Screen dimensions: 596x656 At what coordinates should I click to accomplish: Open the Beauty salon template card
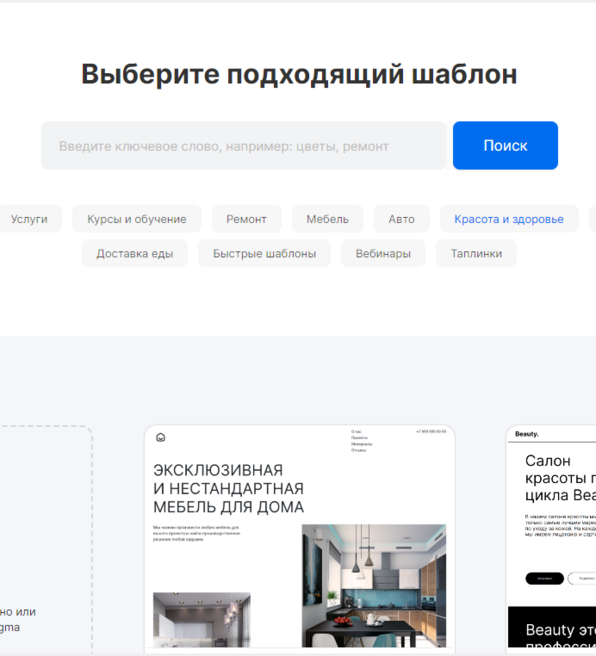point(551,539)
